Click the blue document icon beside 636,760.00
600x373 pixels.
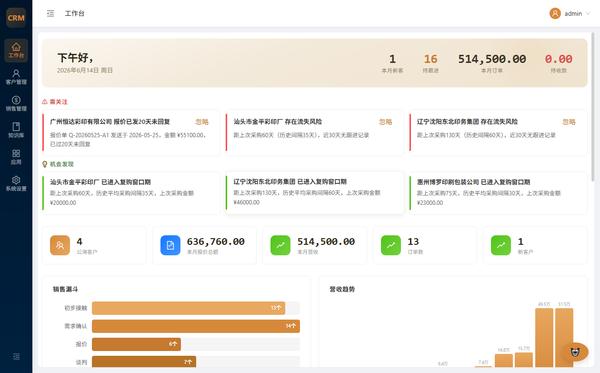coord(170,245)
